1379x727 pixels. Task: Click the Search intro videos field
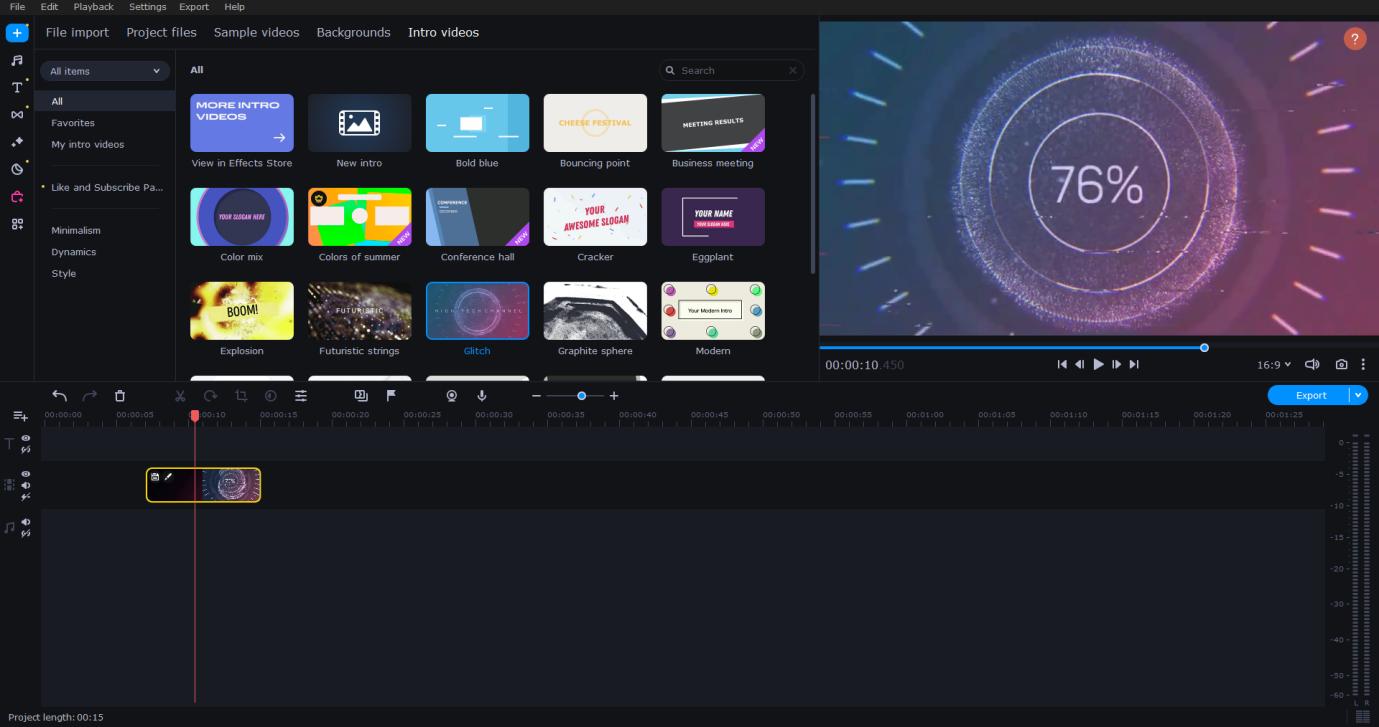731,71
